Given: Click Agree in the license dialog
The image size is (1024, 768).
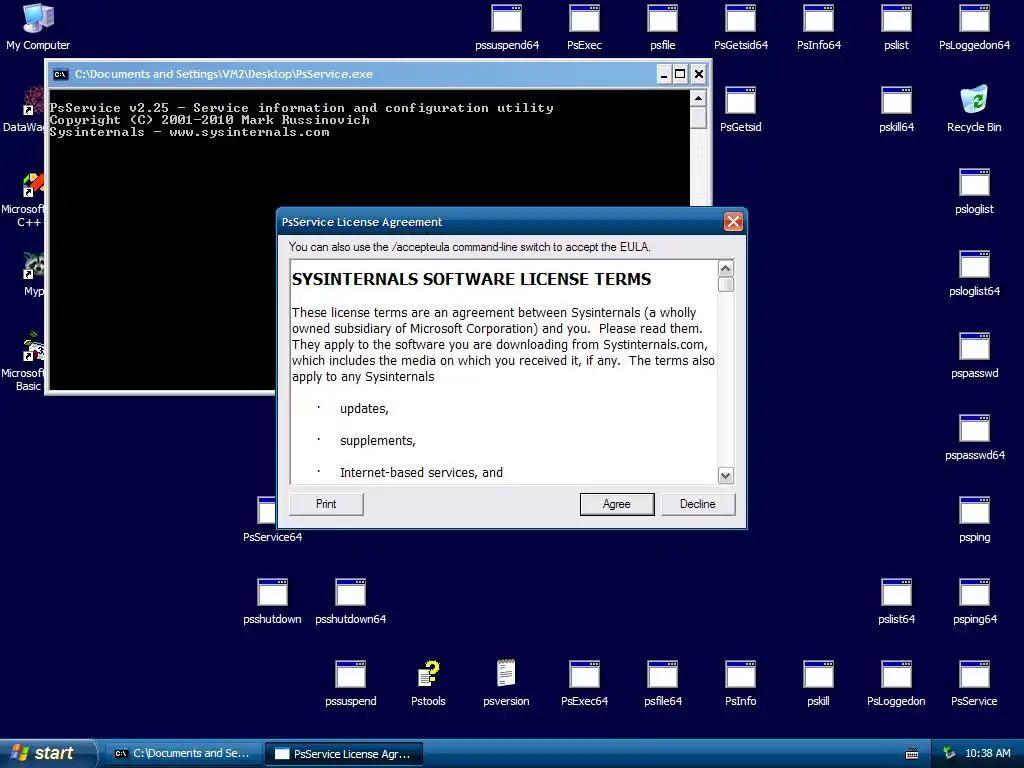Looking at the screenshot, I should coord(616,504).
